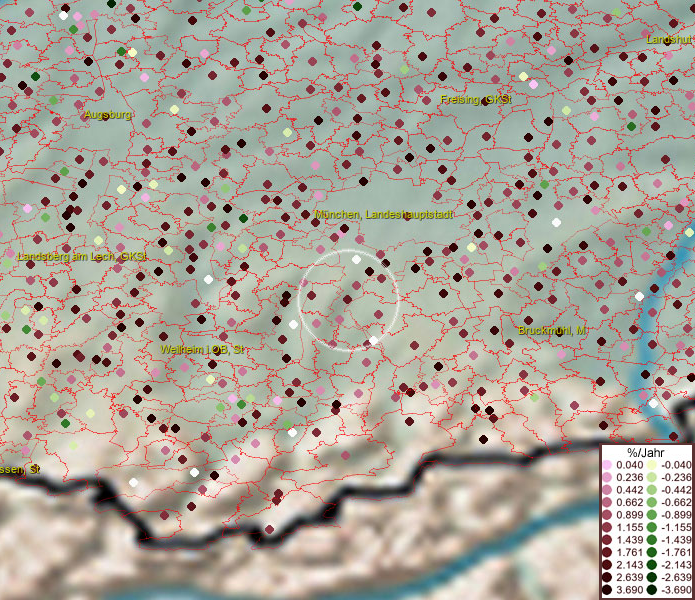The width and height of the screenshot is (695, 600).
Task: Click the white marker inside the white circle
Action: pos(356,259)
